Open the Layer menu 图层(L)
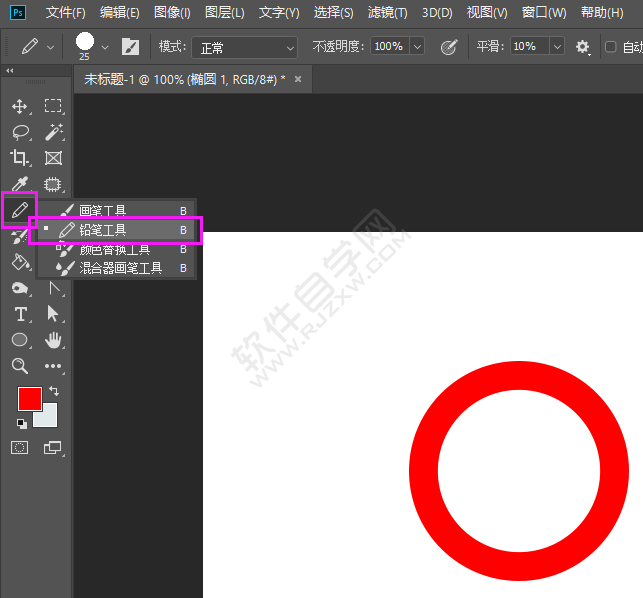The width and height of the screenshot is (643, 598). pos(225,13)
